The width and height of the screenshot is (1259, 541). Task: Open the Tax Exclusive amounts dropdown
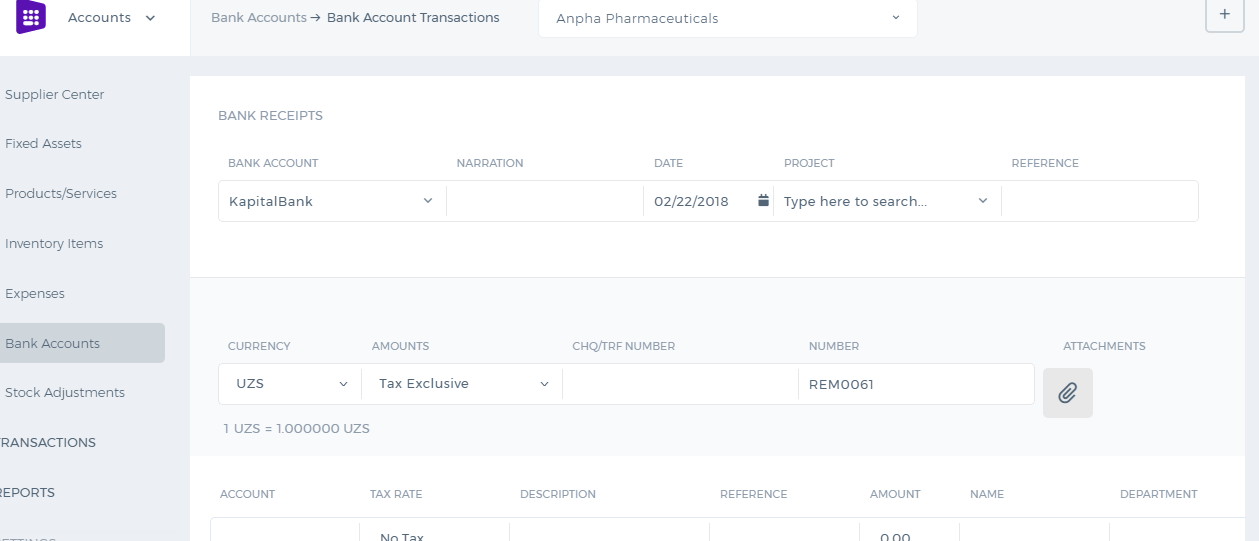[x=463, y=384]
